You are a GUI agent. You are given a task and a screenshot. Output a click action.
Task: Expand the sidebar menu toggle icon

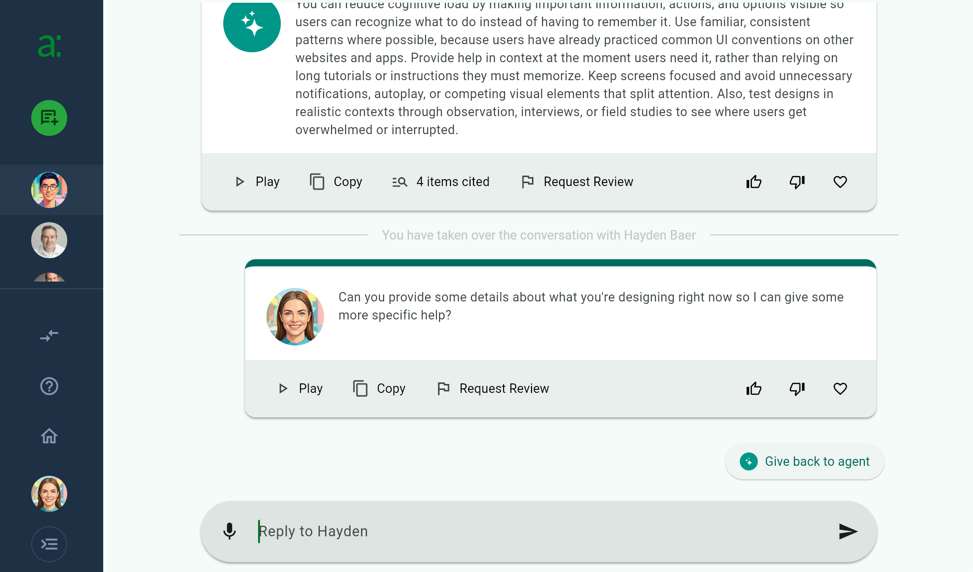(x=49, y=544)
